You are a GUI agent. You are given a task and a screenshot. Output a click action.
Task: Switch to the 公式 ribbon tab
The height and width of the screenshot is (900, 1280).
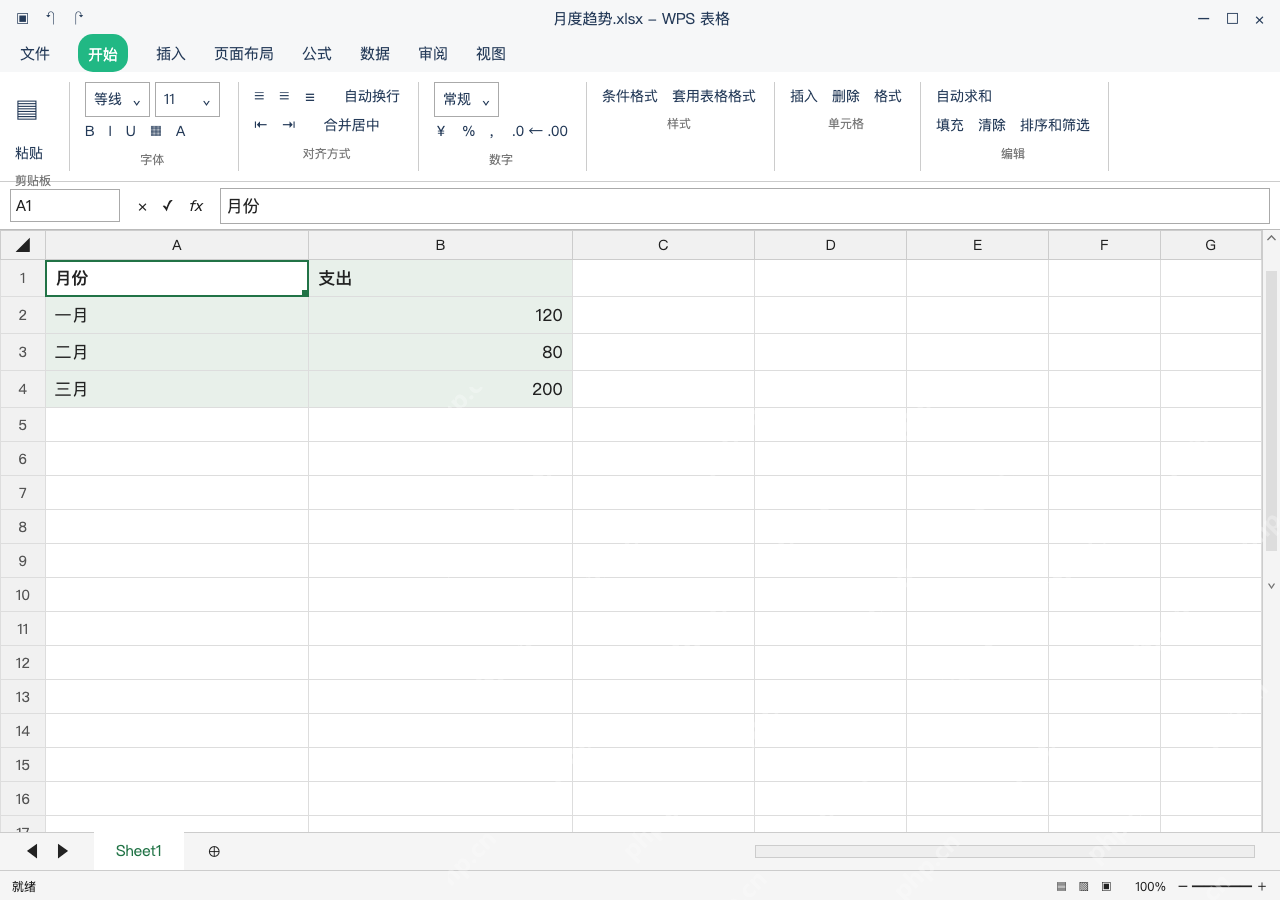pos(317,54)
